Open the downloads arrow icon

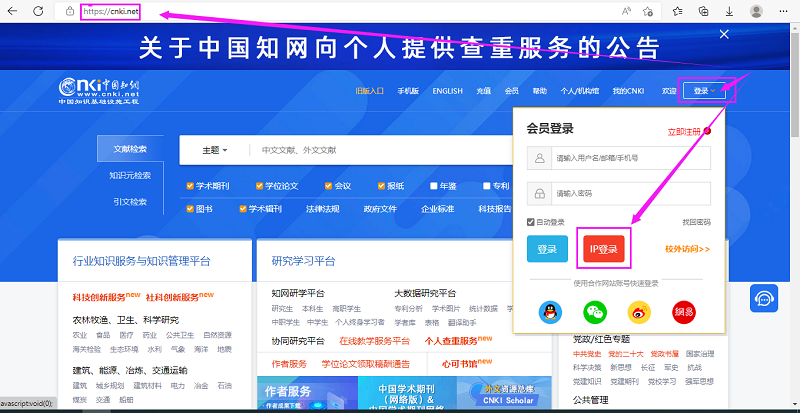click(729, 11)
